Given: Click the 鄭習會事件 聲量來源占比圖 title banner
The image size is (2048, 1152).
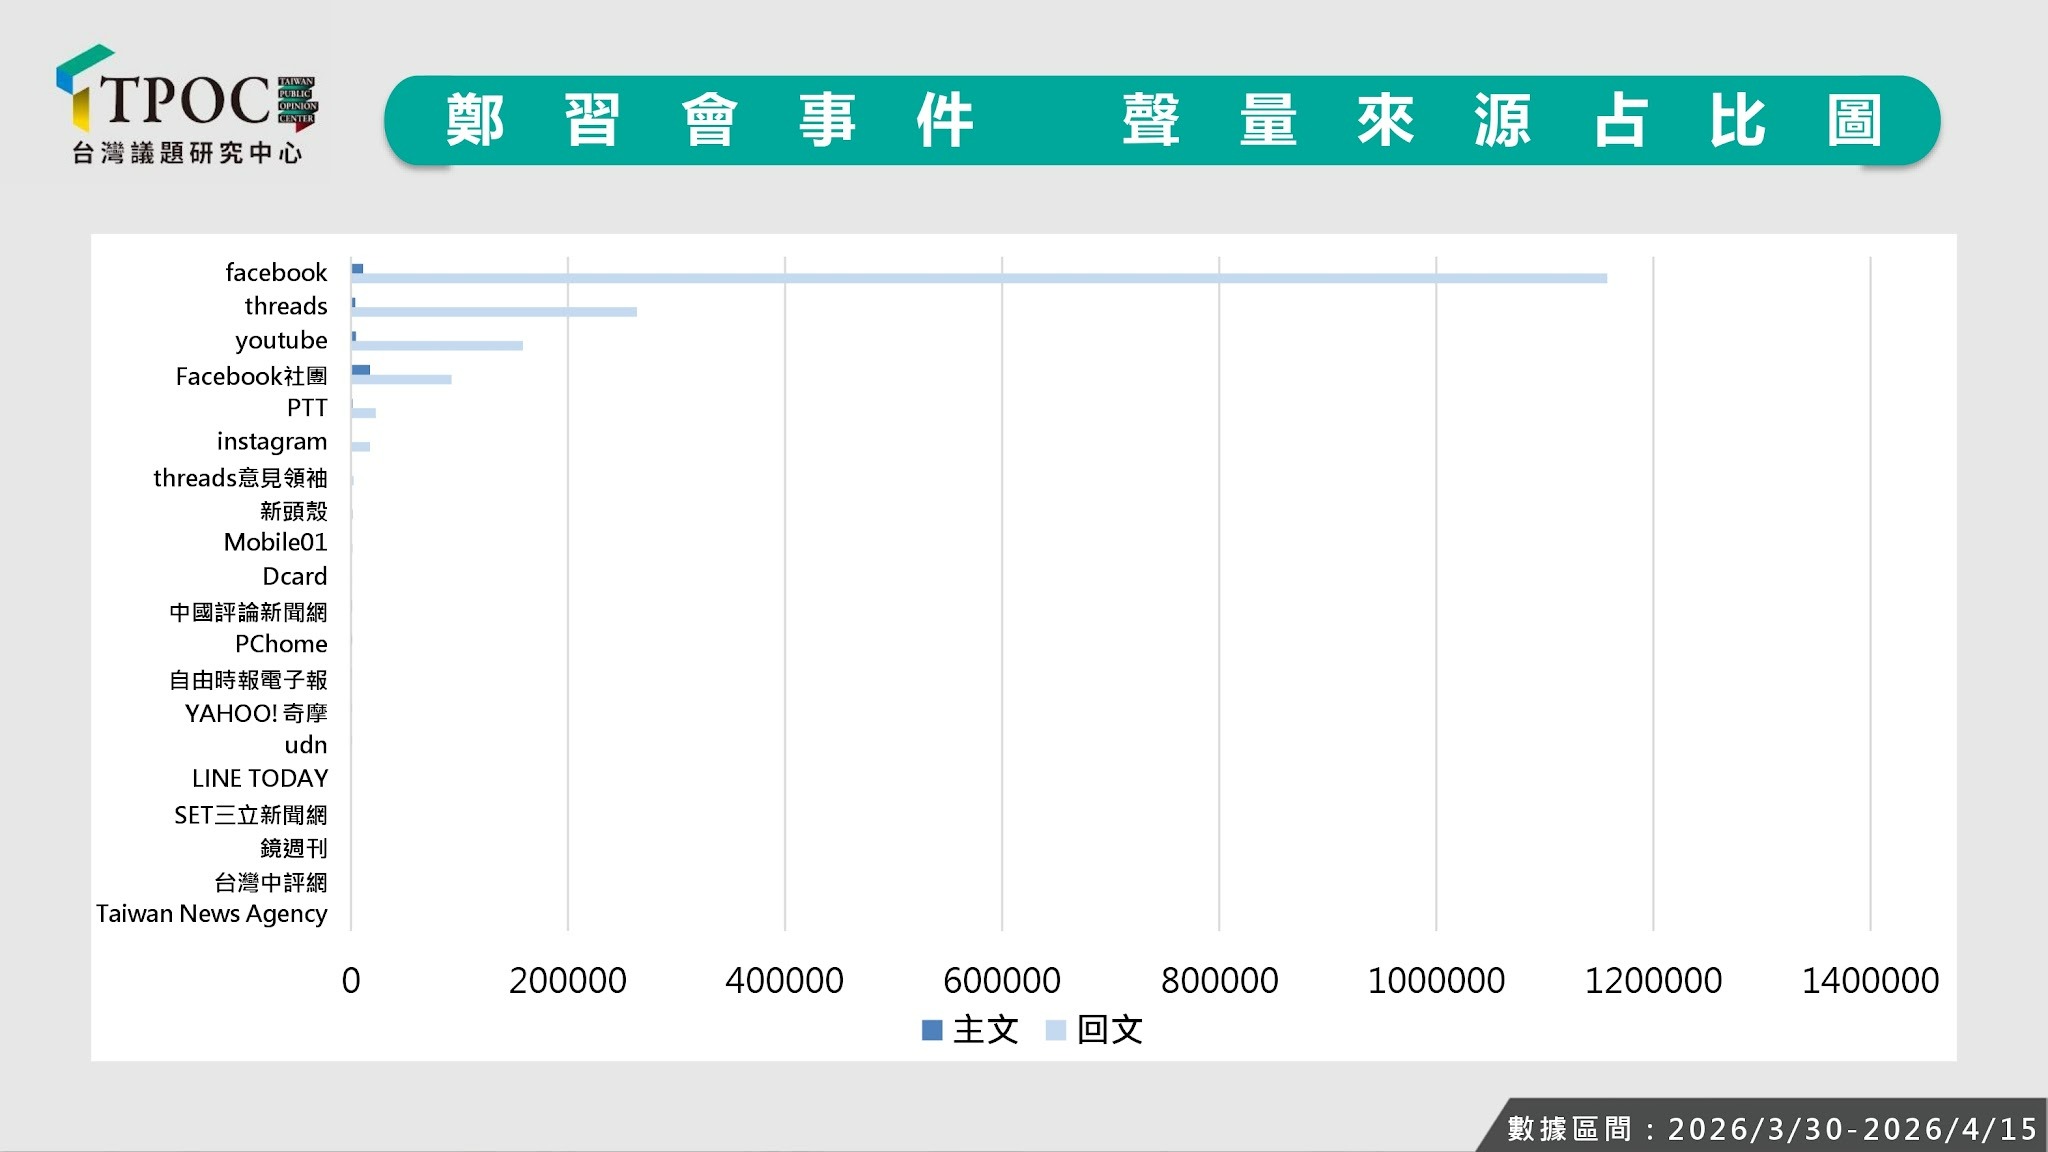Looking at the screenshot, I should (1162, 121).
